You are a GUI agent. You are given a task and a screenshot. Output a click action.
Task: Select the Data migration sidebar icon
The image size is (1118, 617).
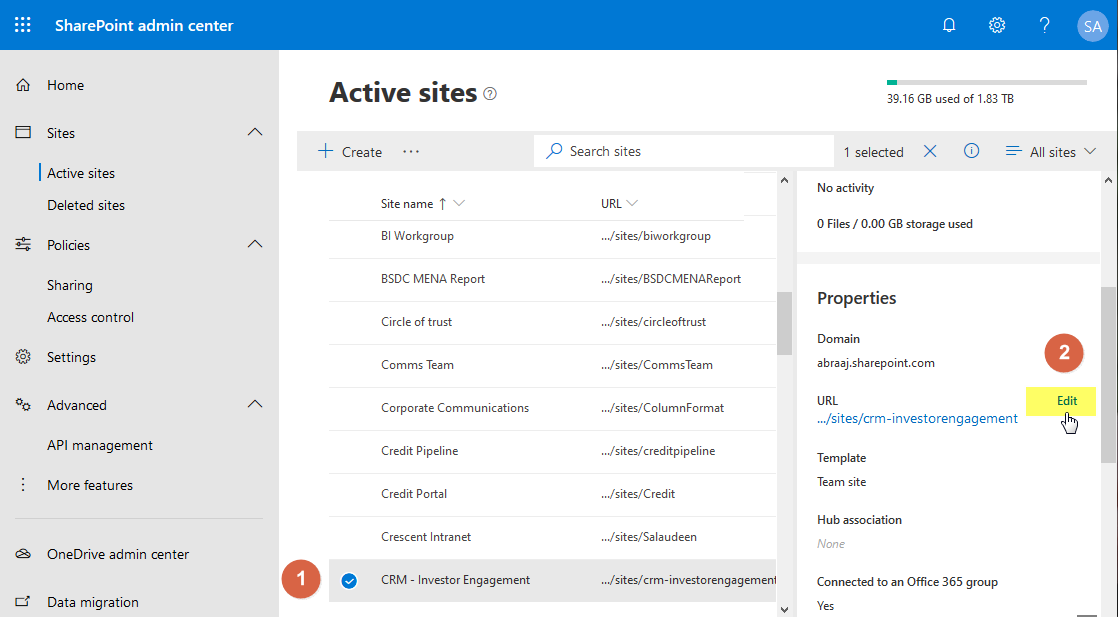[22, 601]
